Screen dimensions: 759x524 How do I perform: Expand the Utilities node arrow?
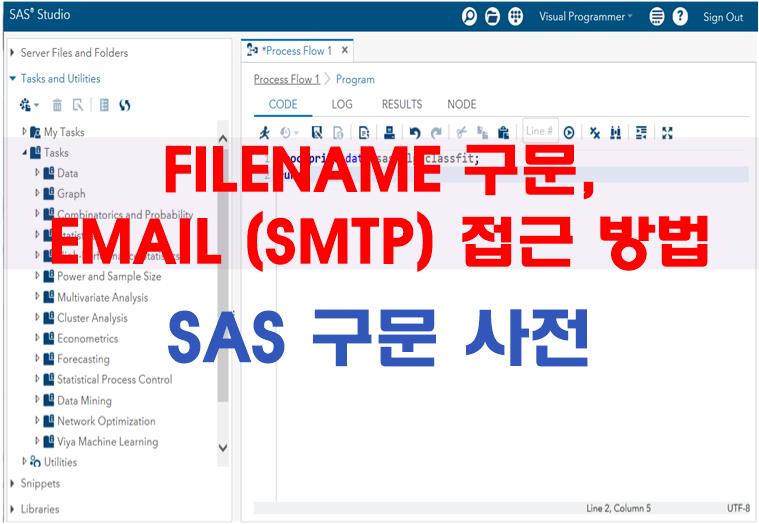pyautogui.click(x=24, y=461)
